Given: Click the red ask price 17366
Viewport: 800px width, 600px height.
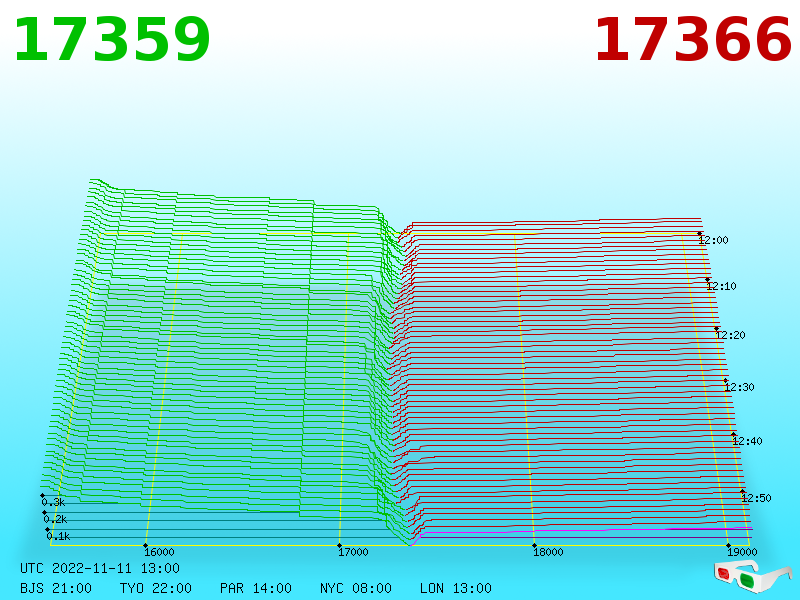Looking at the screenshot, I should 693,40.
